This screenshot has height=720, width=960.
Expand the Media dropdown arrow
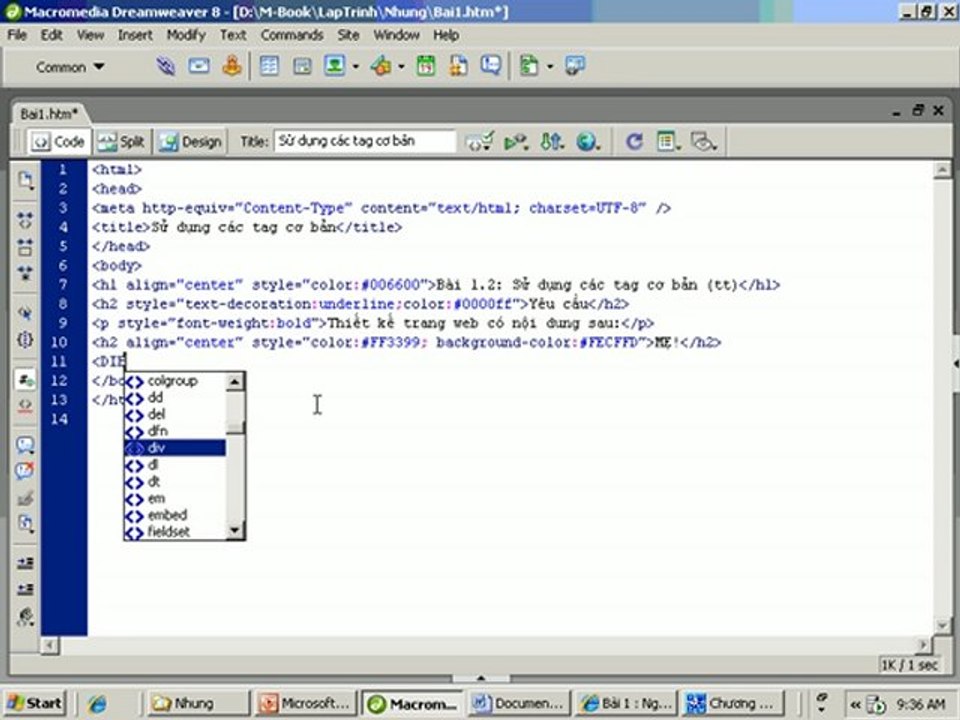(x=402, y=66)
